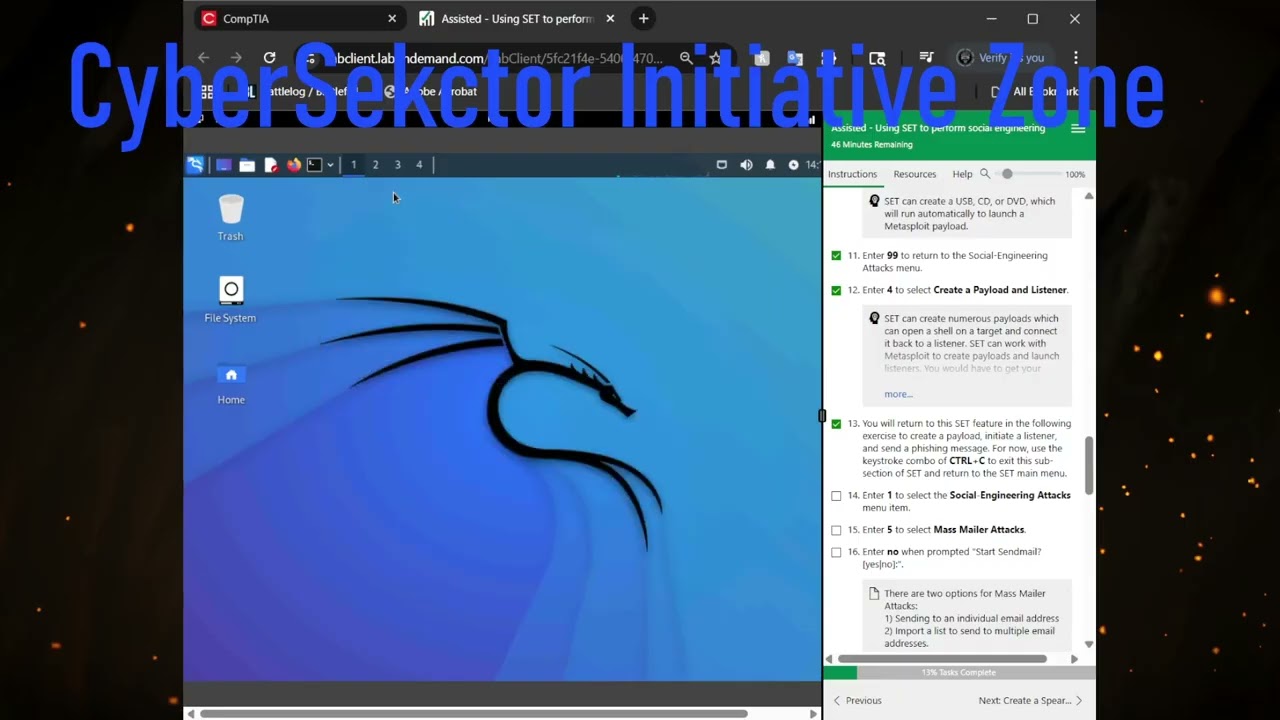Screen dimensions: 1280x720
Task: Go back in the browser
Action: [x=204, y=58]
